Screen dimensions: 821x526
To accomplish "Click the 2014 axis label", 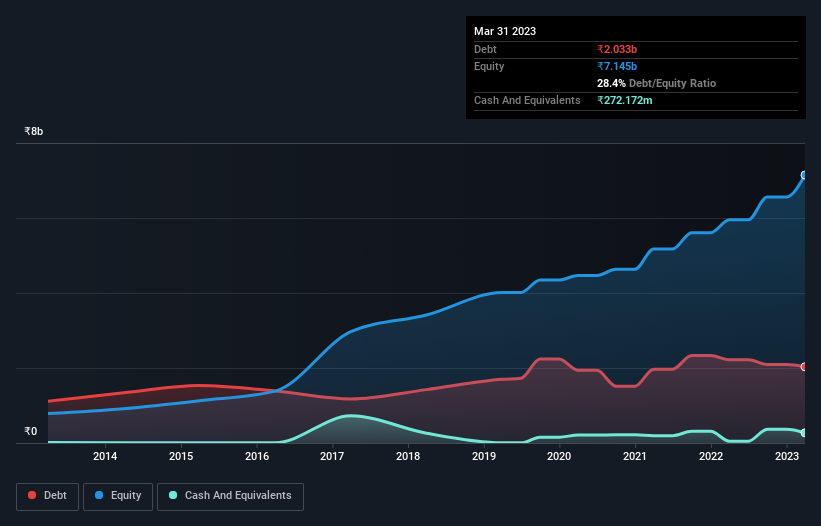I will 105,456.
